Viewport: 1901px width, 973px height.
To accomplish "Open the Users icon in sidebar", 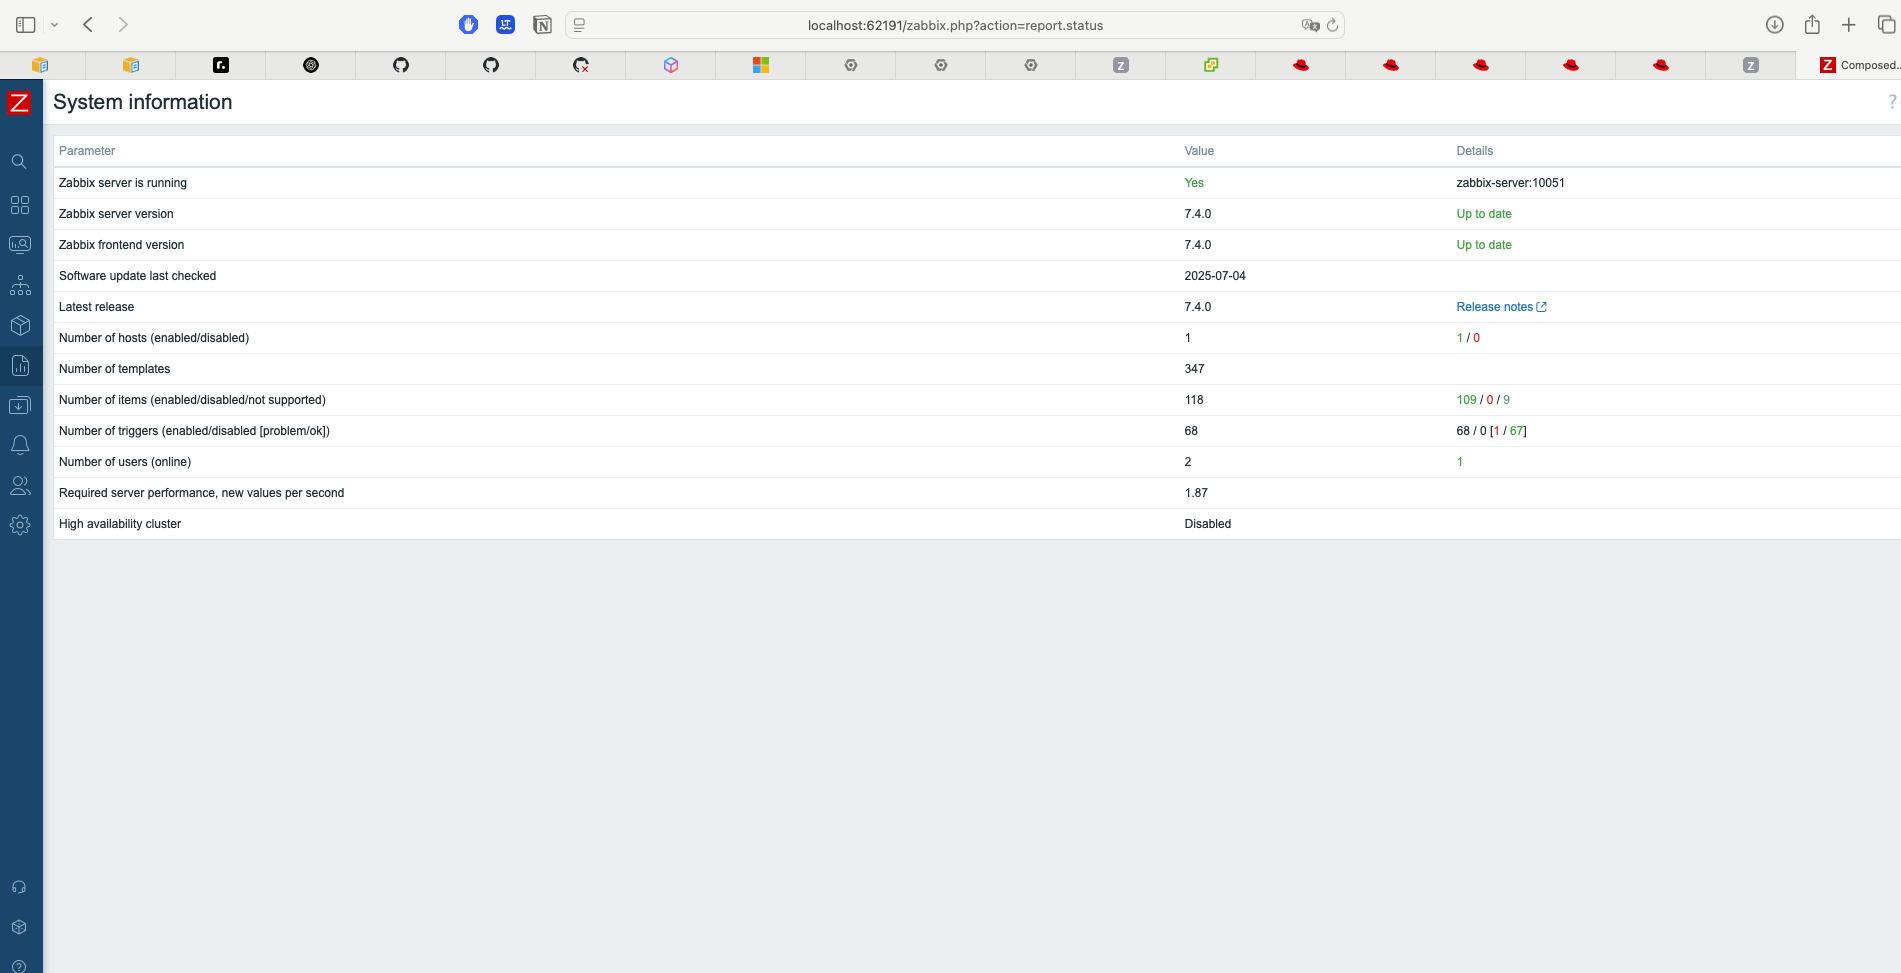I will (x=20, y=486).
